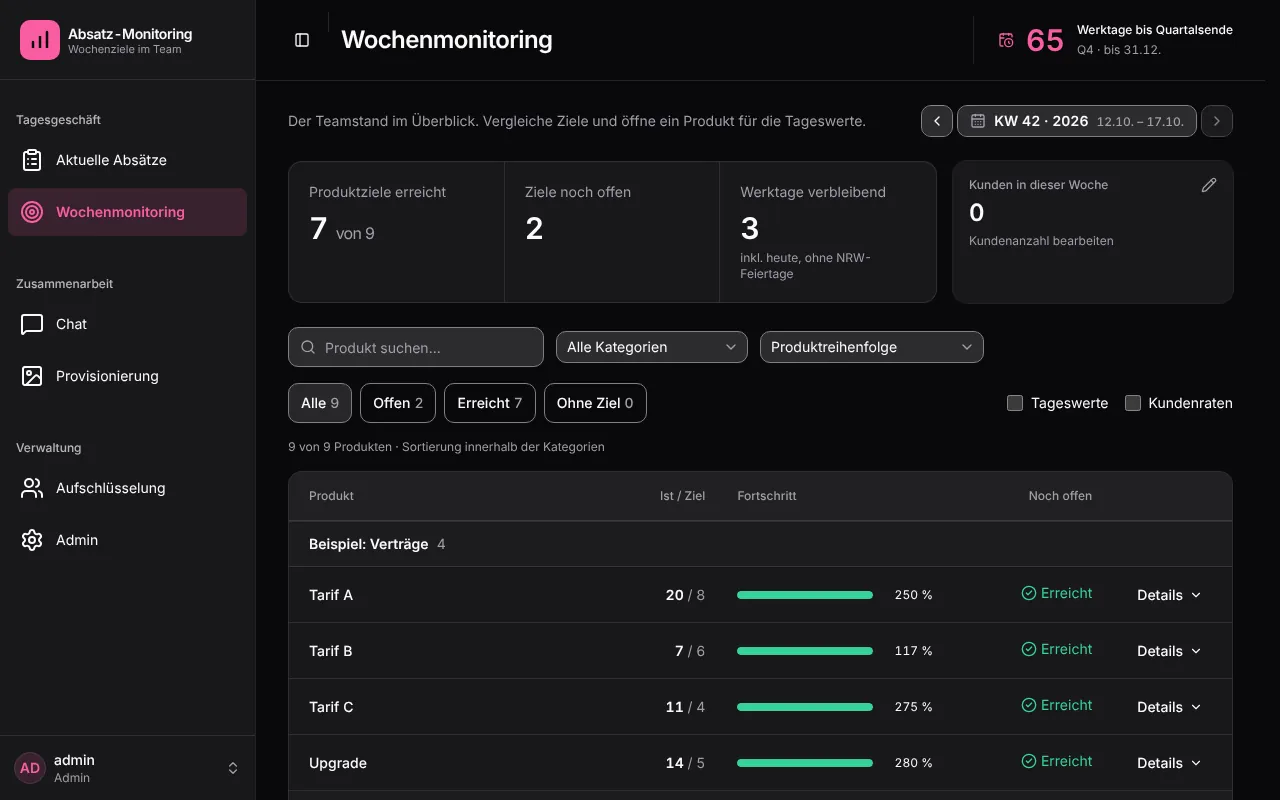Click Kundenanzahl bearbeiten link
The image size is (1280, 800).
click(1041, 241)
